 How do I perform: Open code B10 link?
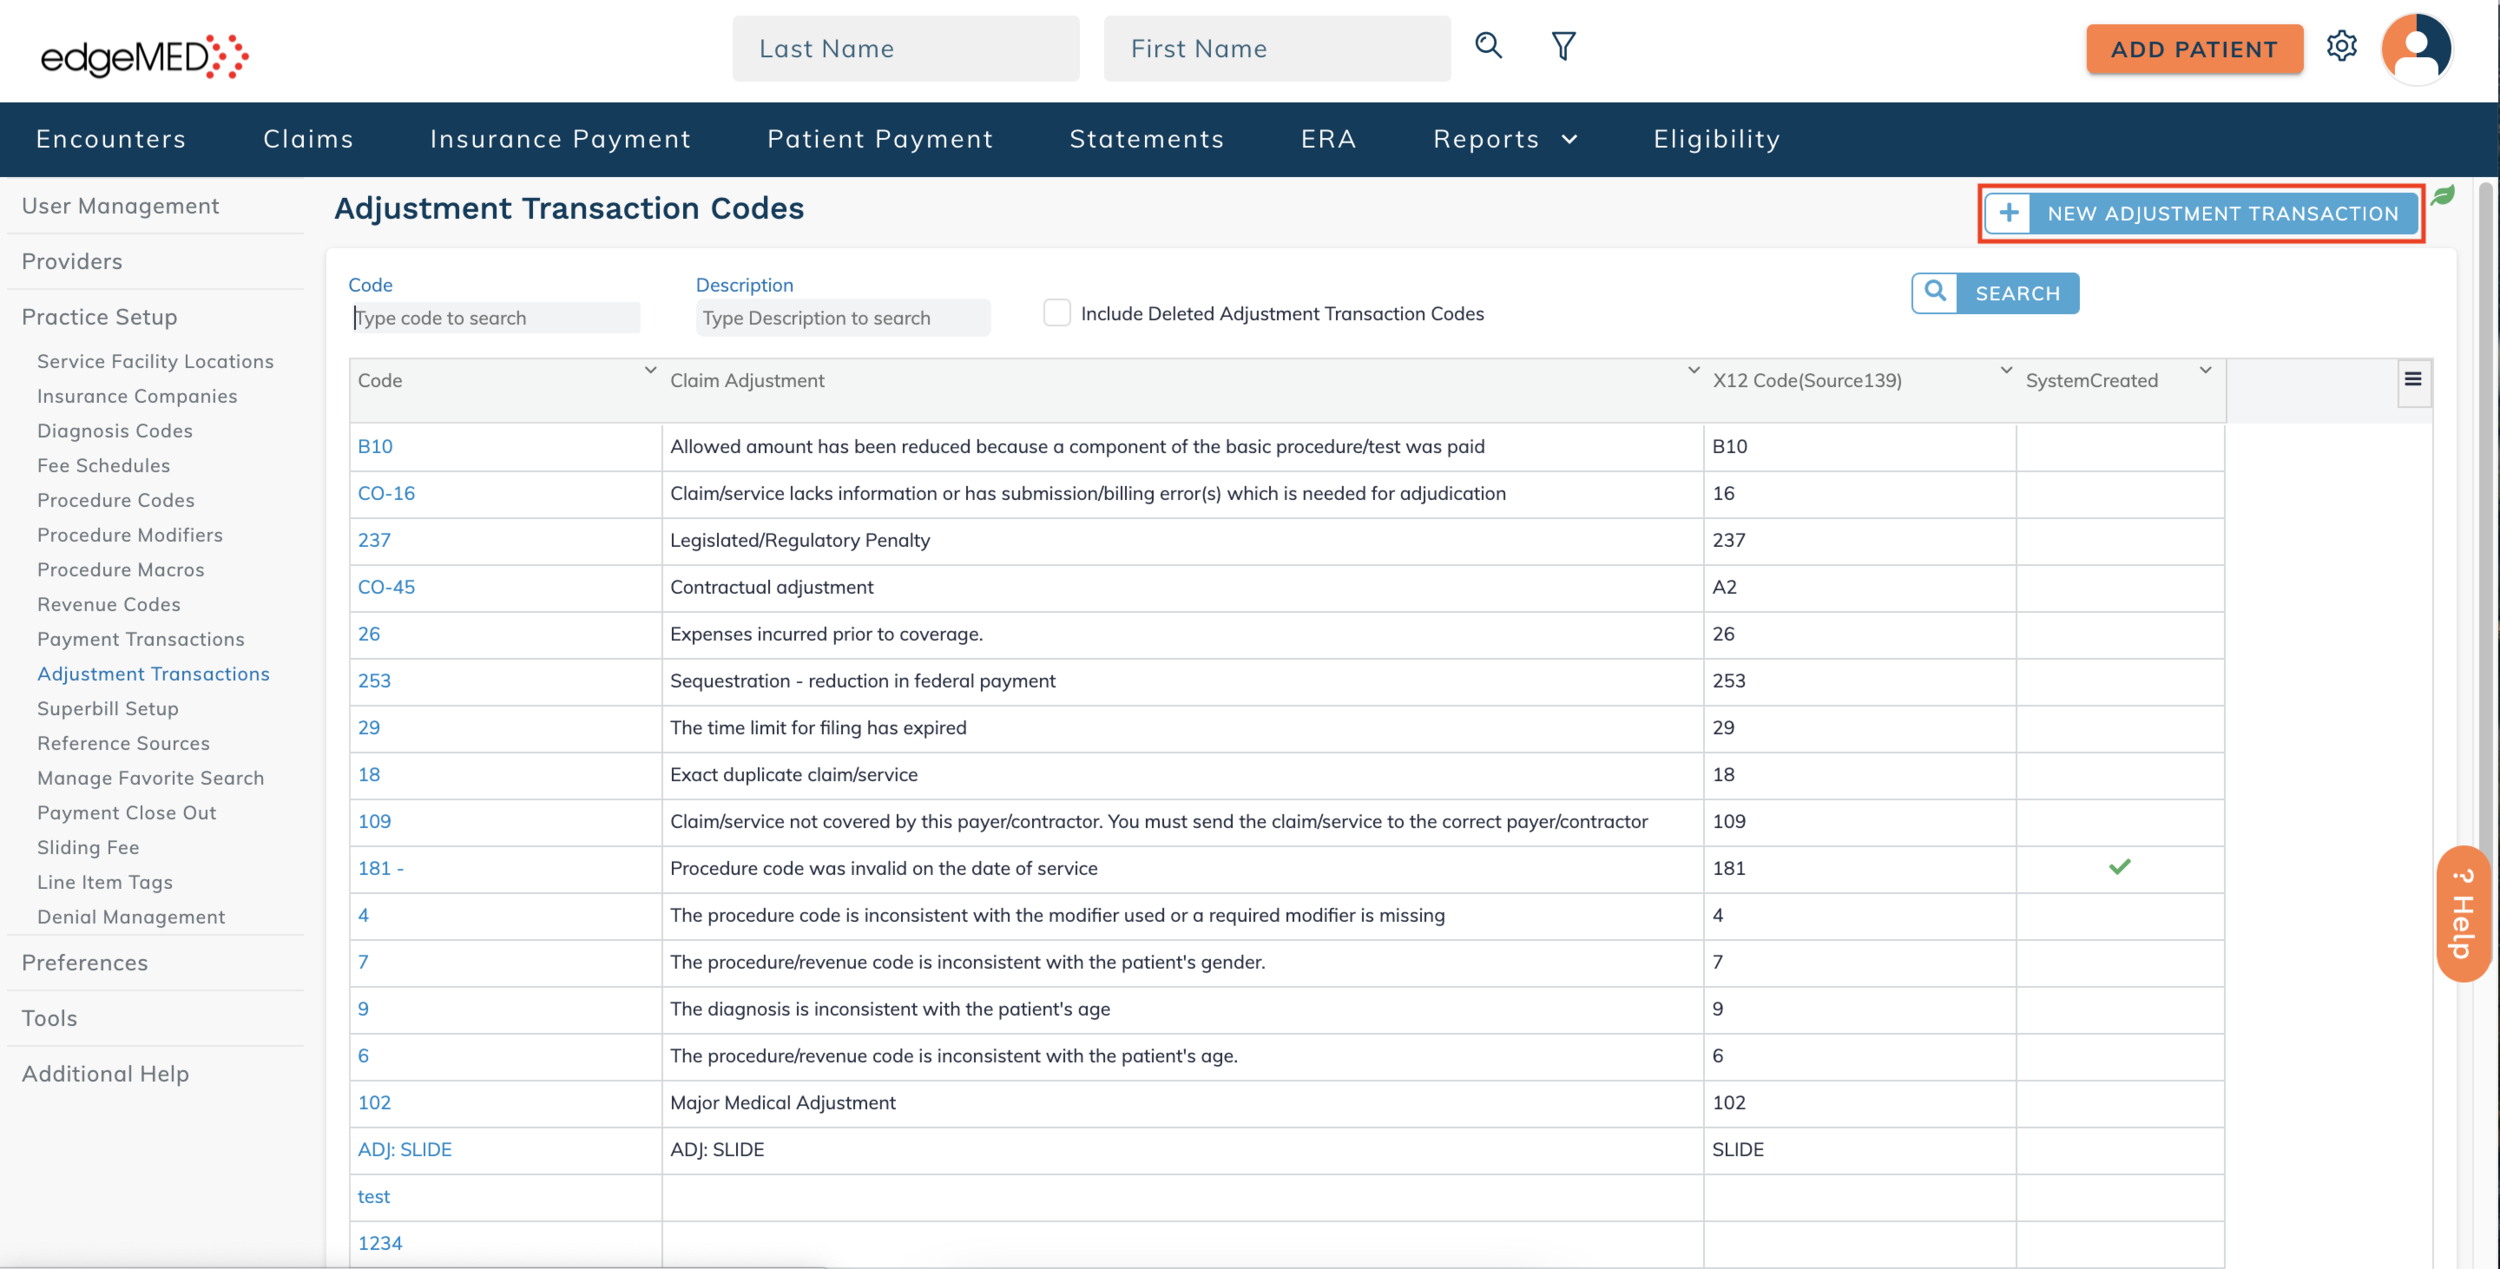(x=375, y=446)
